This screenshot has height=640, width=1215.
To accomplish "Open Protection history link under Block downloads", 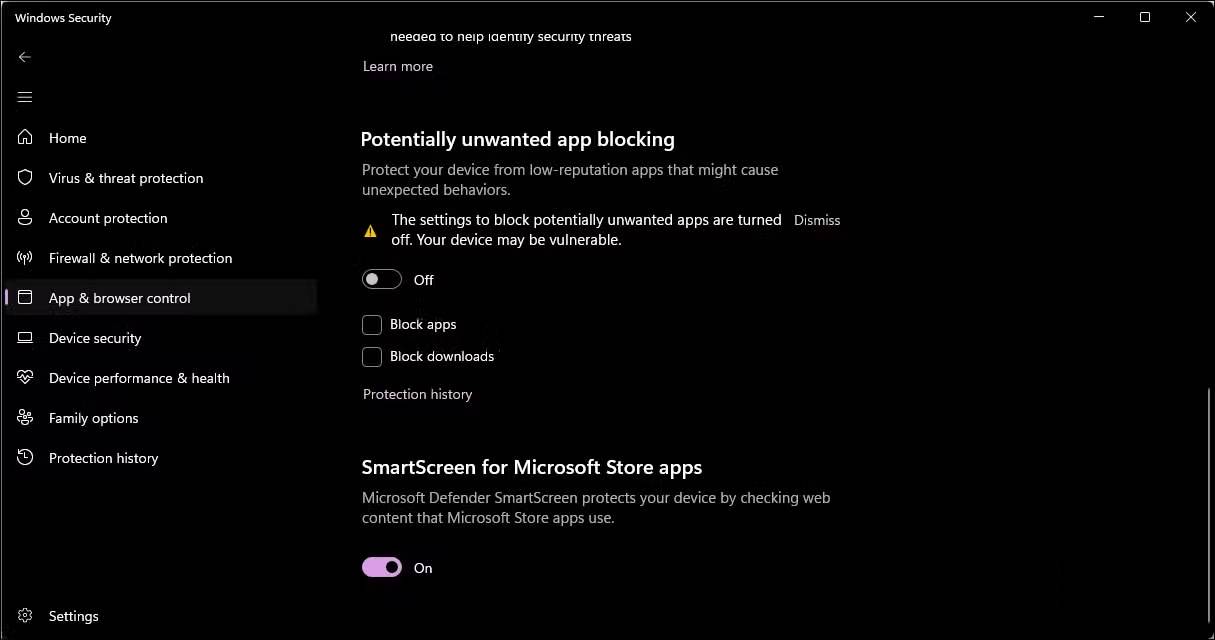I will (417, 394).
